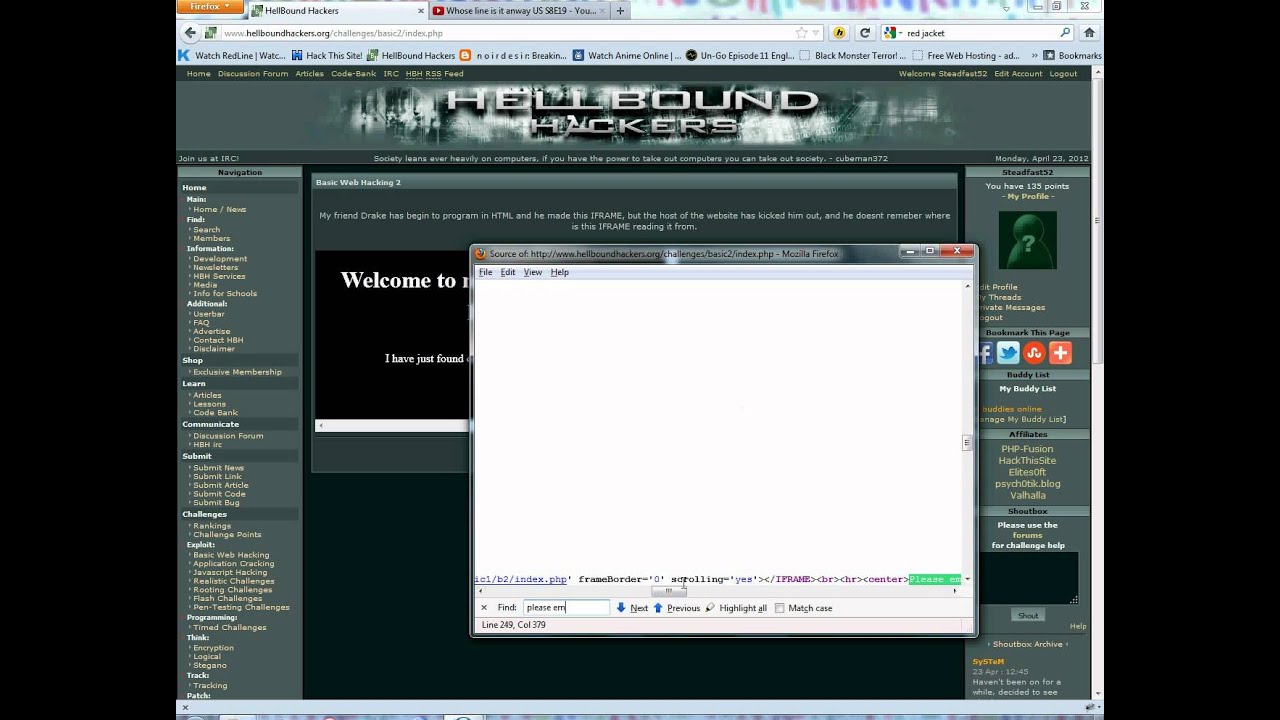Click the search magnifier in search box

pos(1065,33)
